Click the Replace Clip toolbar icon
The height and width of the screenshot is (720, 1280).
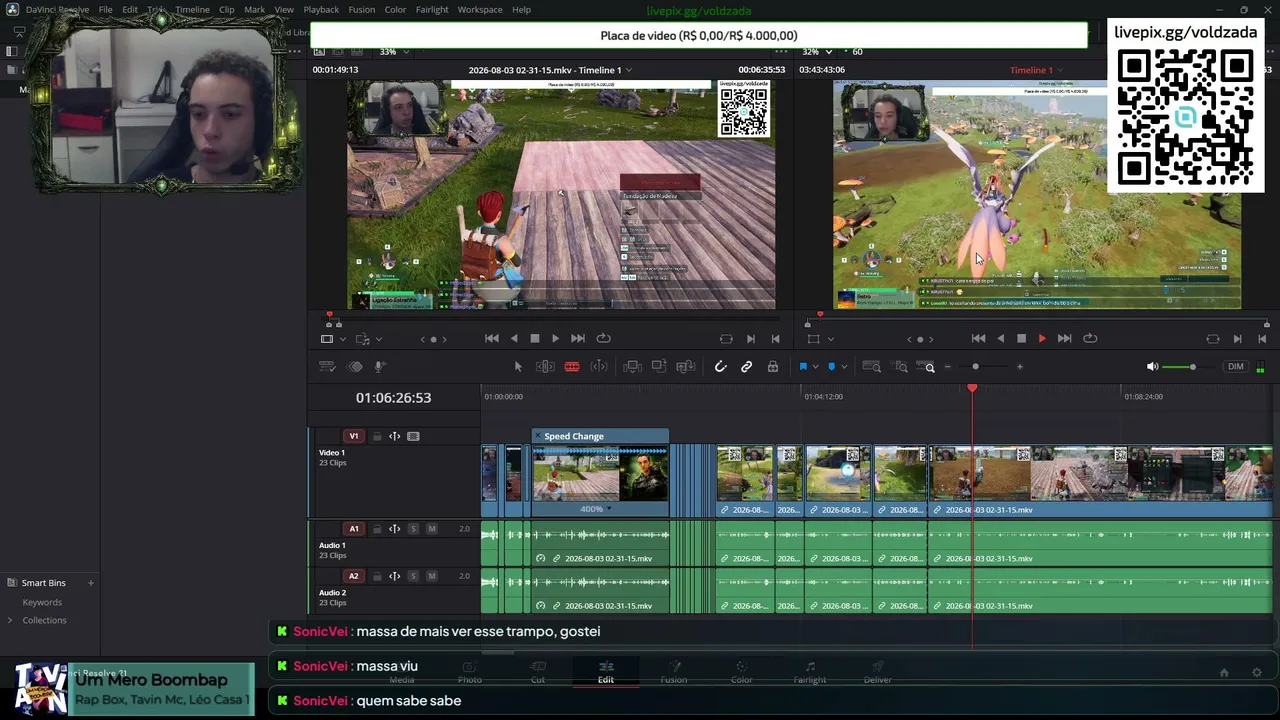click(x=686, y=367)
